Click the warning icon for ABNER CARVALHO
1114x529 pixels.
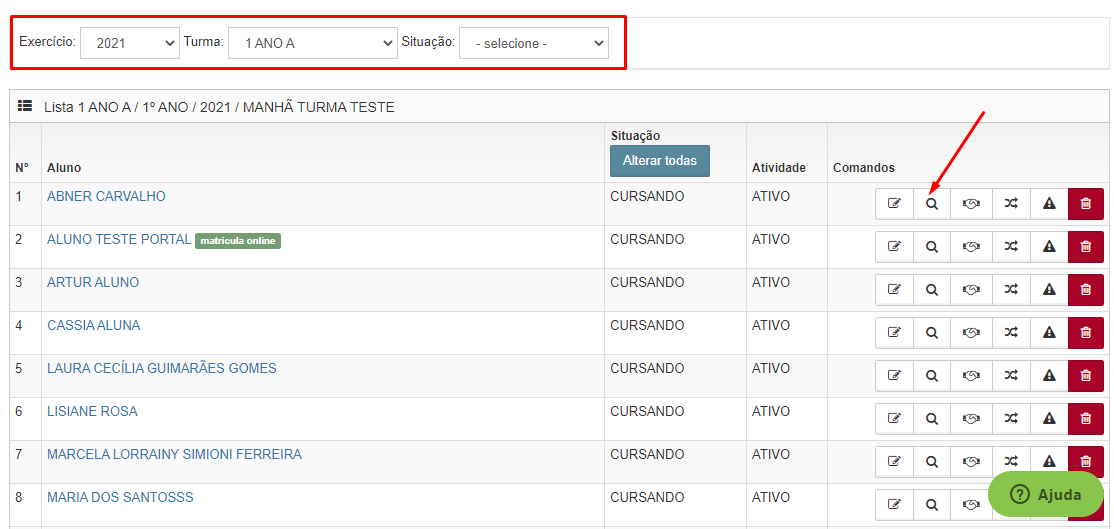coord(1049,204)
